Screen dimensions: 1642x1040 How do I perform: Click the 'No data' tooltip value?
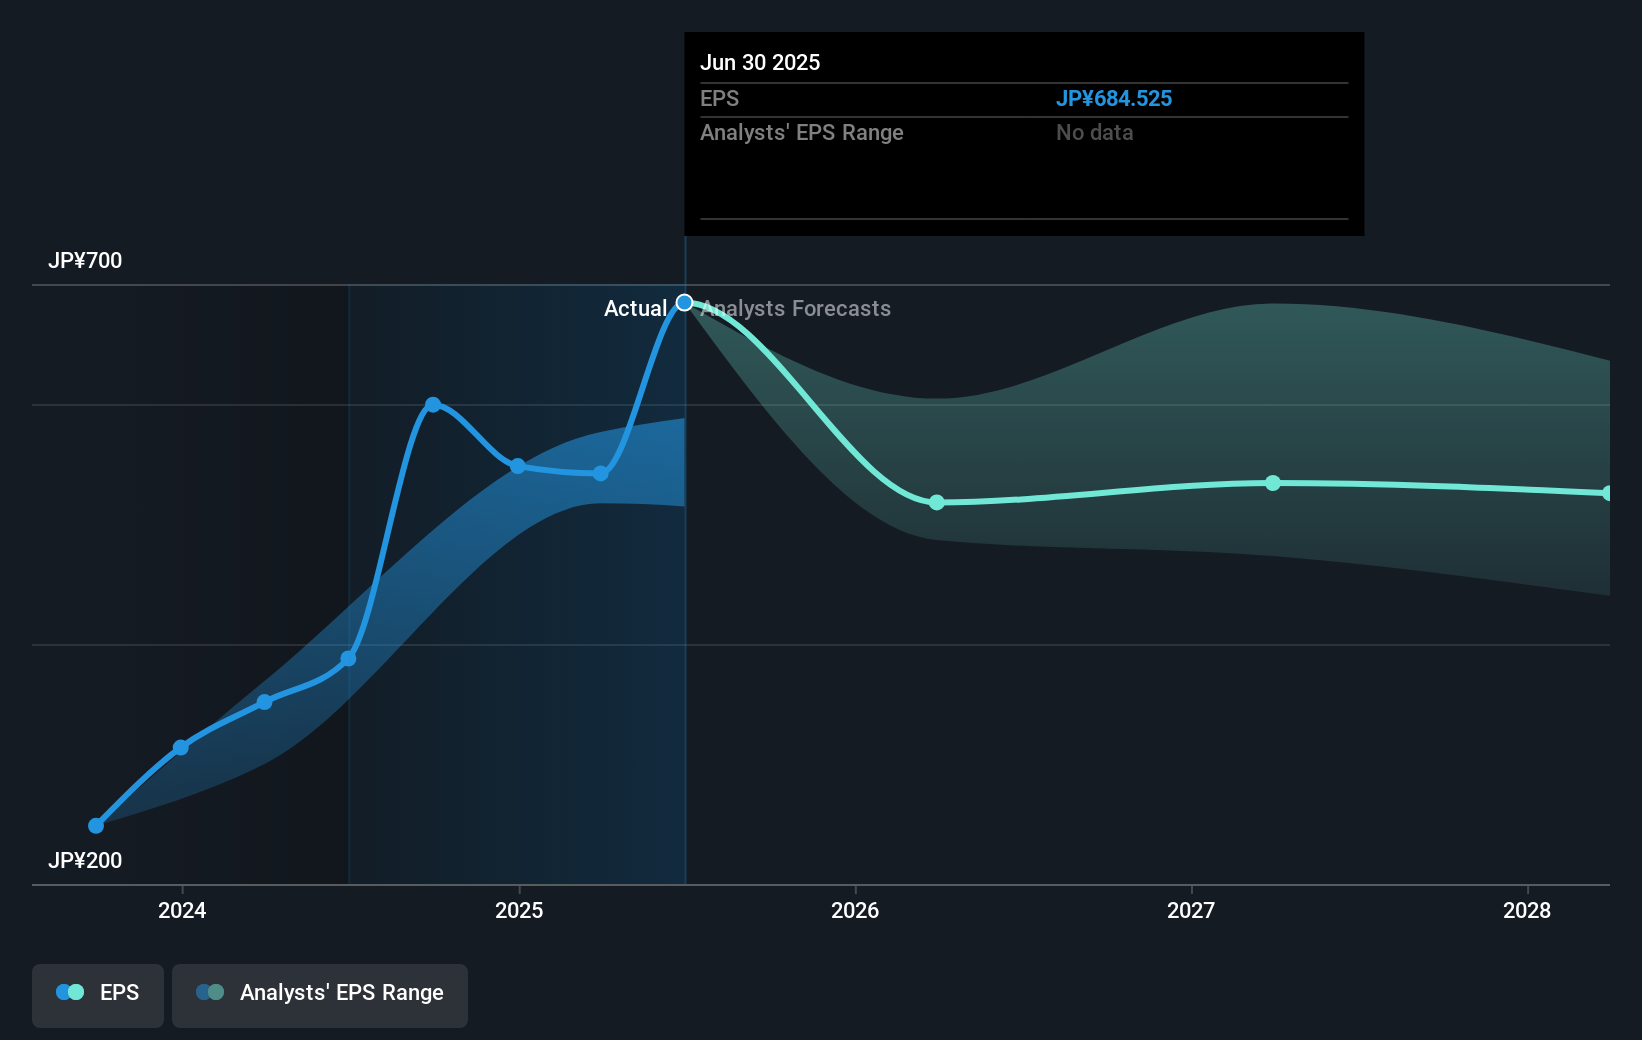point(1095,133)
